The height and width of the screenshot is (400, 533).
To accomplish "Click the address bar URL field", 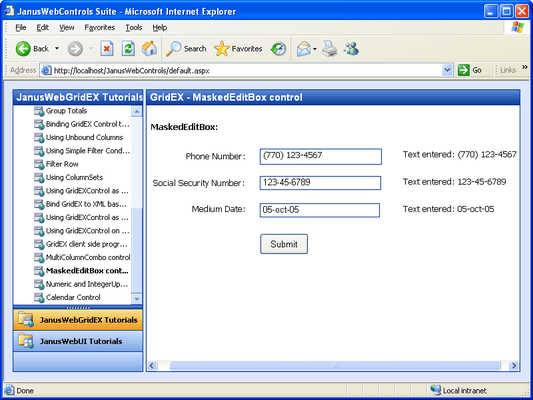I will pyautogui.click(x=241, y=70).
